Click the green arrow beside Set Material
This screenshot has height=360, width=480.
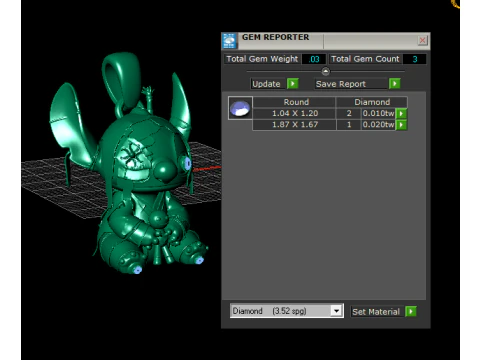[x=411, y=311]
